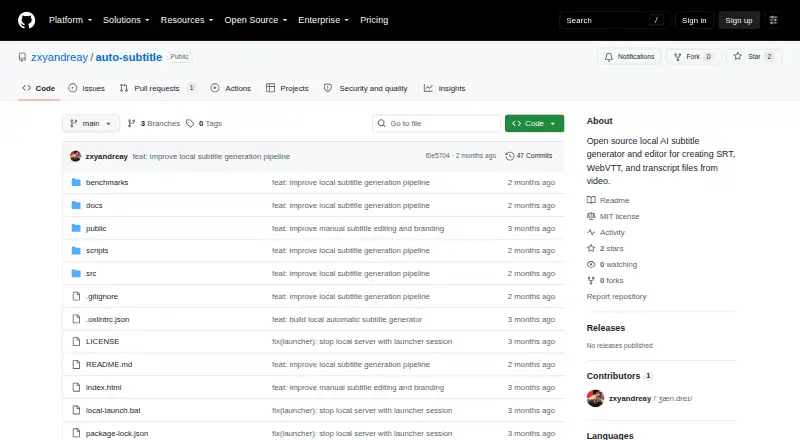Click the Go to file search box

pos(437,124)
